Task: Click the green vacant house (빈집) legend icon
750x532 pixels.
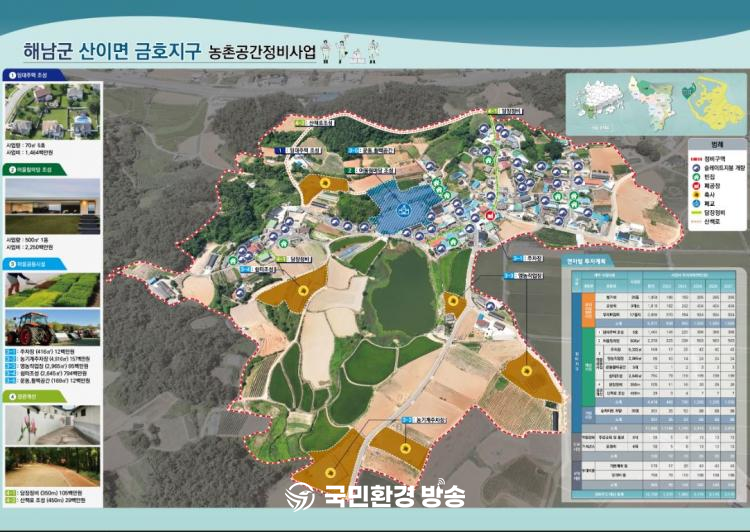Action: 696,177
